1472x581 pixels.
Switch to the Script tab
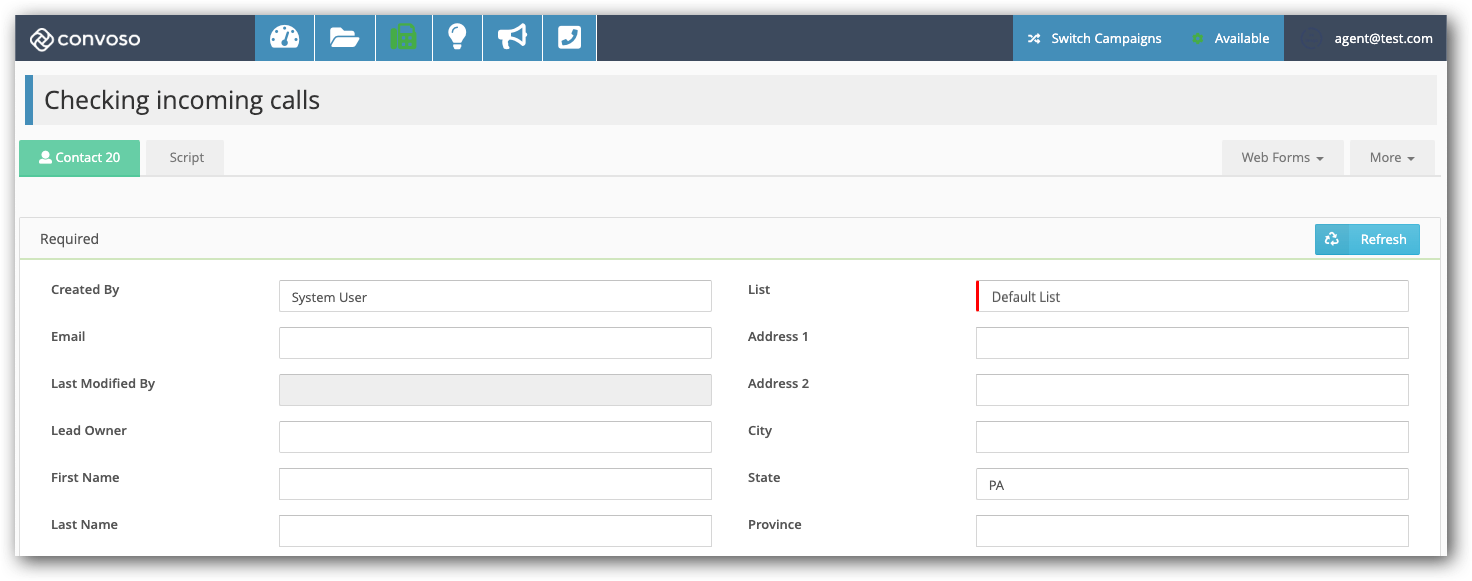click(184, 157)
